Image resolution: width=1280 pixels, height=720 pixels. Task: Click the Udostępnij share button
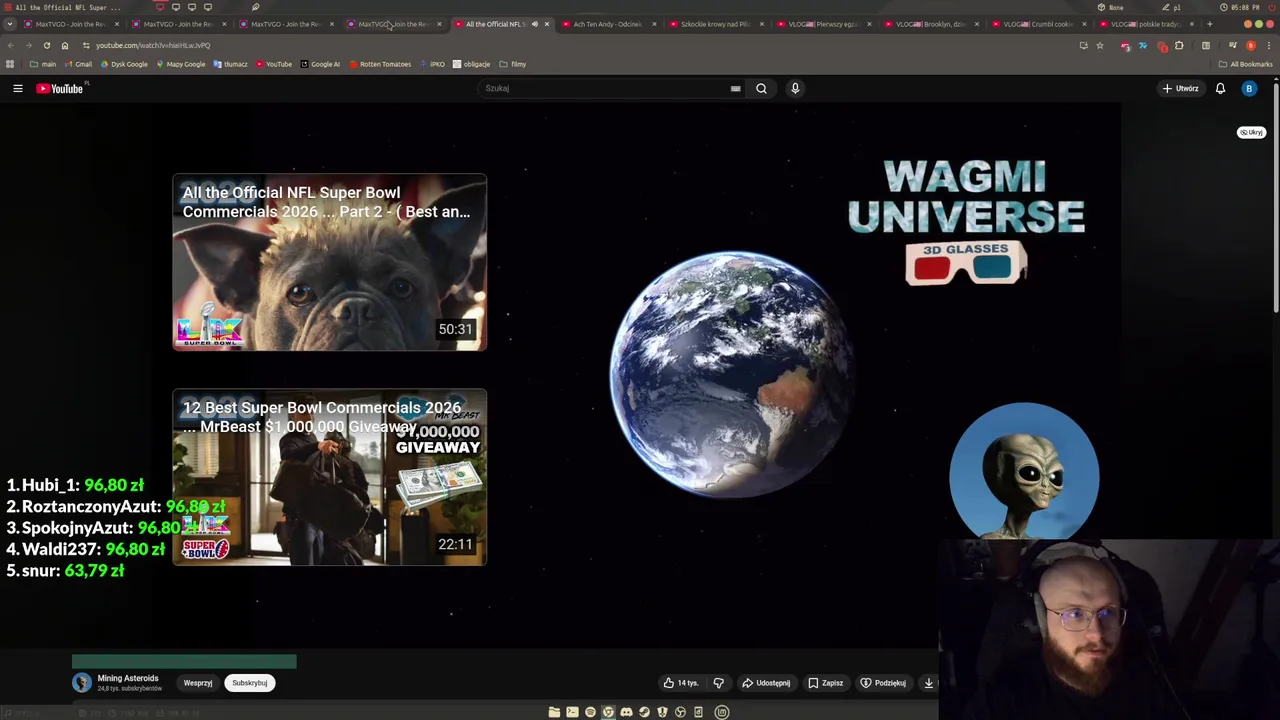[x=766, y=683]
